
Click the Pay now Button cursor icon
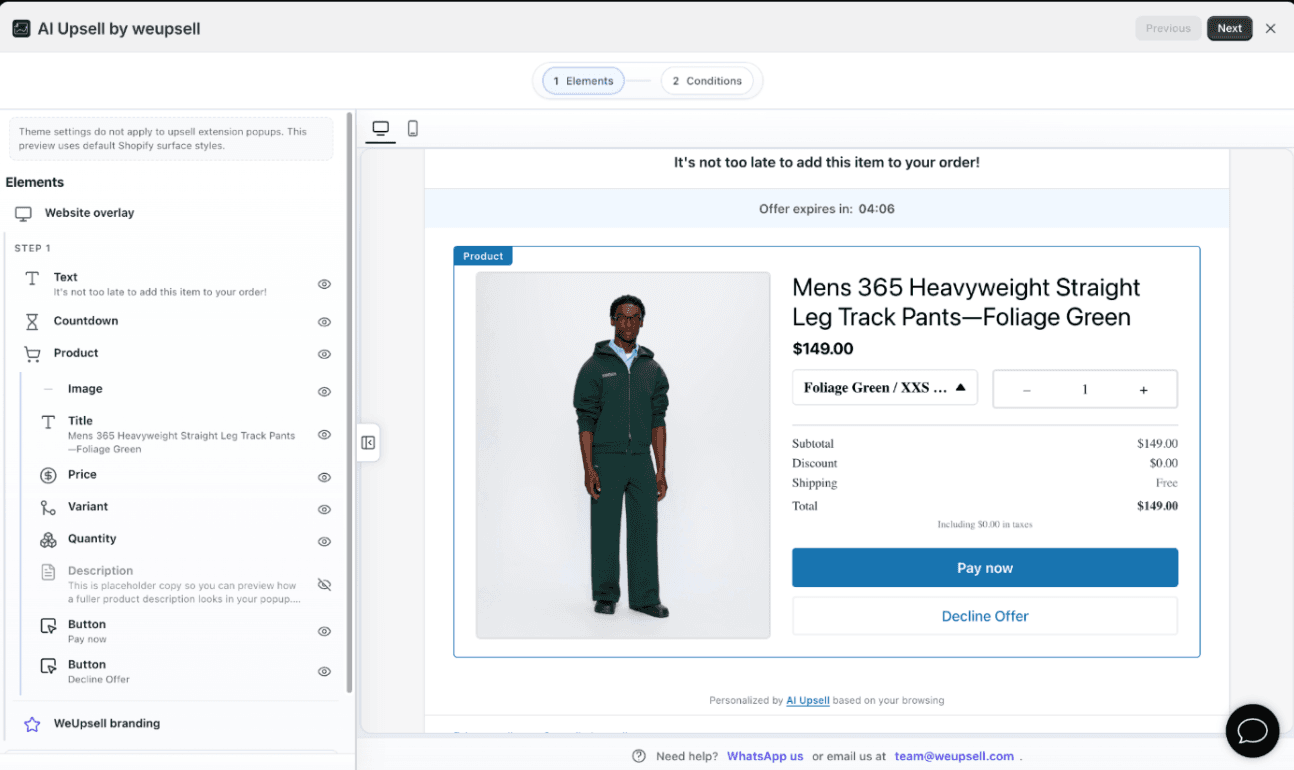click(x=48, y=626)
